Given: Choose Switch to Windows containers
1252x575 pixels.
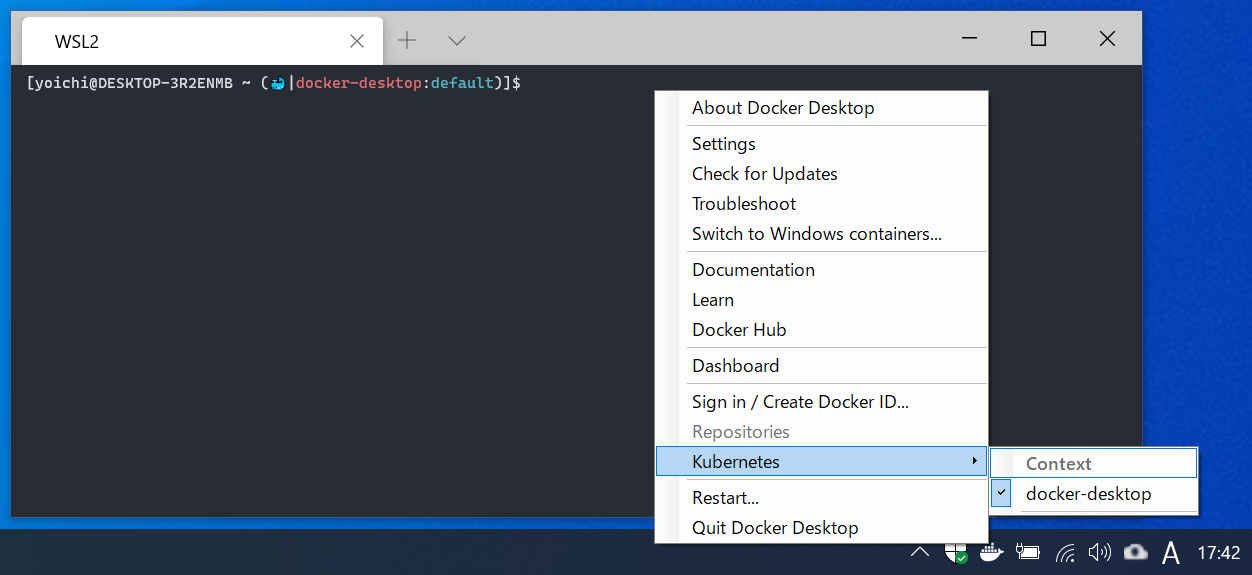Looking at the screenshot, I should 821,234.
